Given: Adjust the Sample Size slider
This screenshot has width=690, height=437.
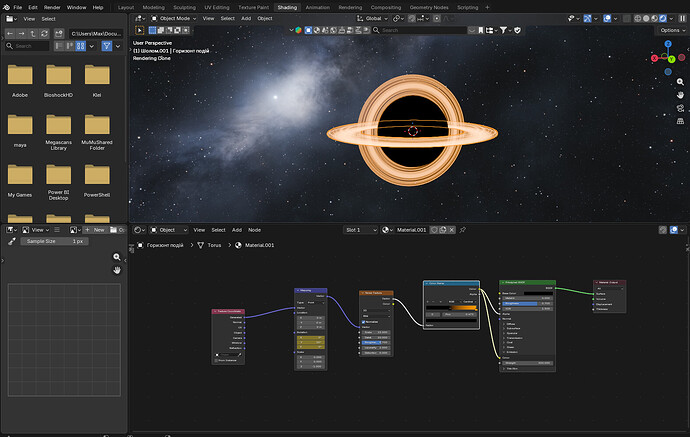Looking at the screenshot, I should 55,241.
